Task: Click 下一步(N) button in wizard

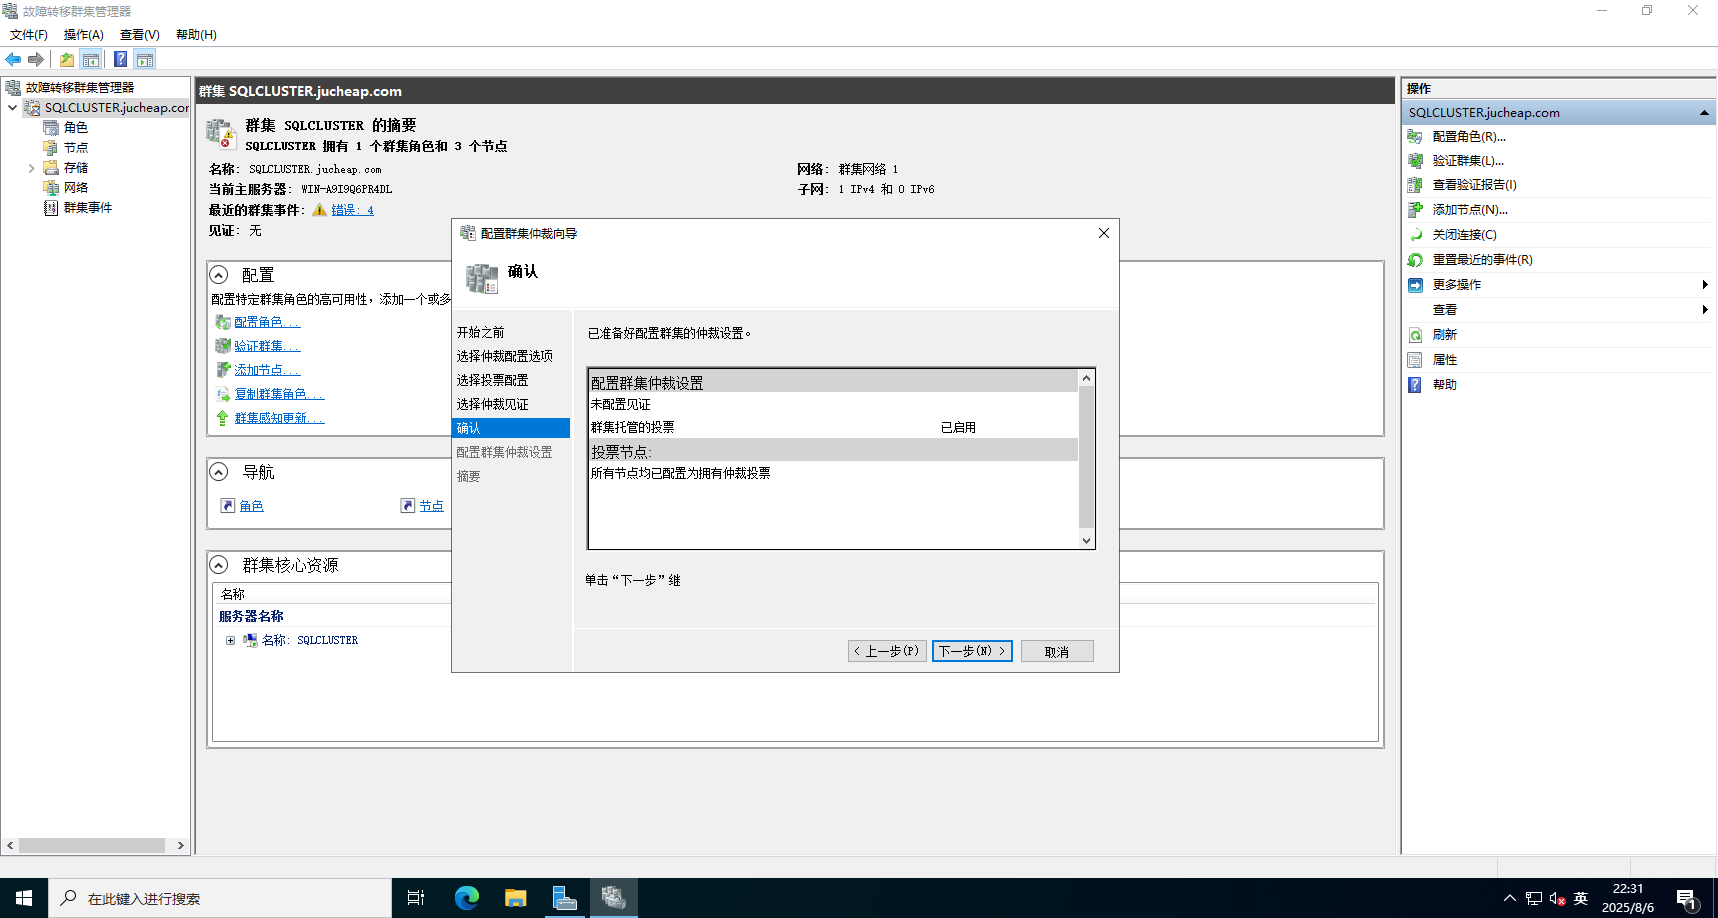Action: [x=972, y=651]
